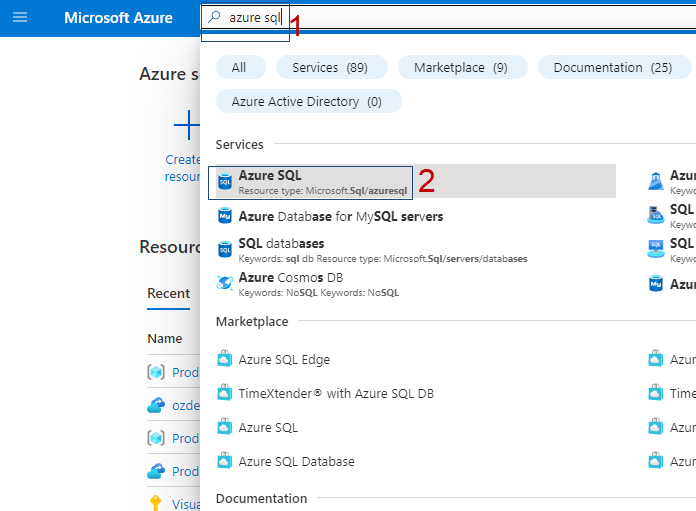The width and height of the screenshot is (696, 511).
Task: Click the Documentation section heading
Action: click(x=261, y=498)
